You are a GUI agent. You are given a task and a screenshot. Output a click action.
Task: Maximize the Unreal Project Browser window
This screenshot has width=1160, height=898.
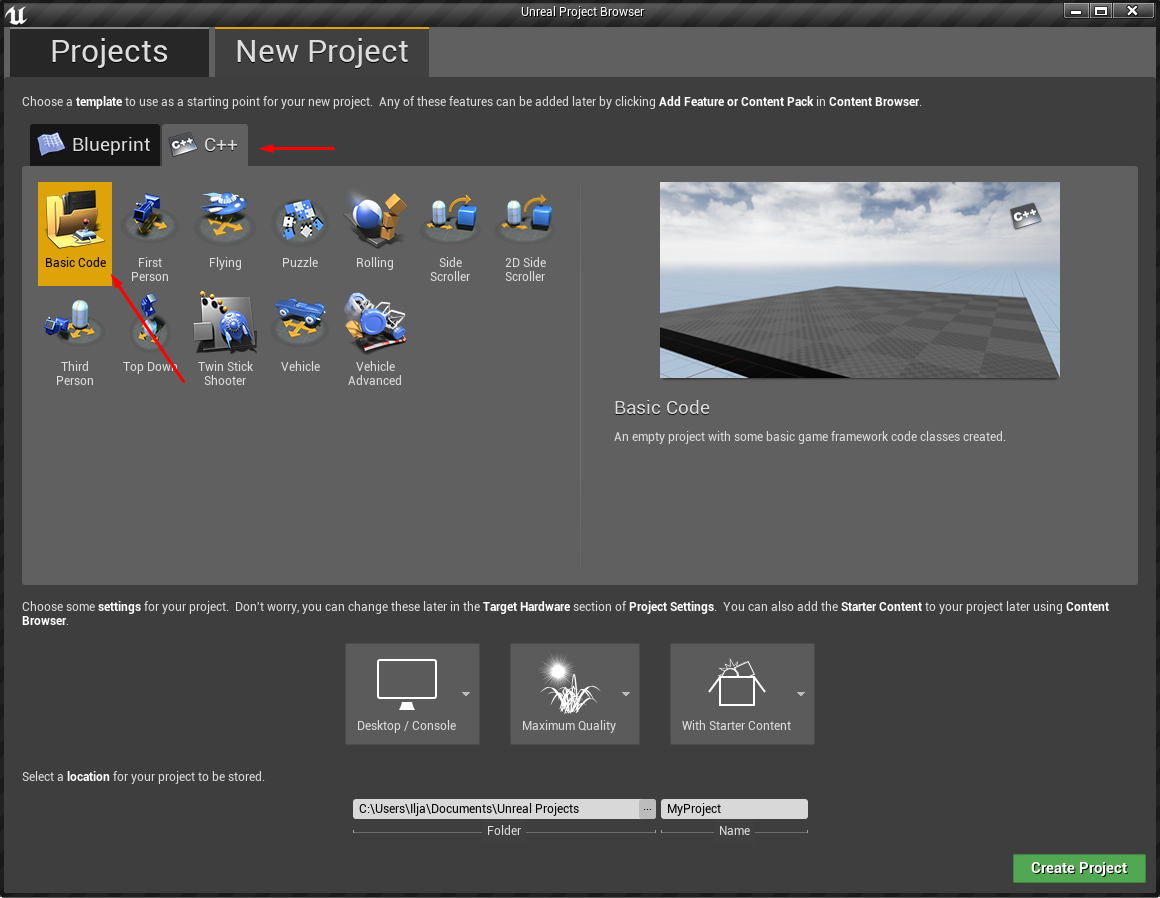(x=1101, y=11)
